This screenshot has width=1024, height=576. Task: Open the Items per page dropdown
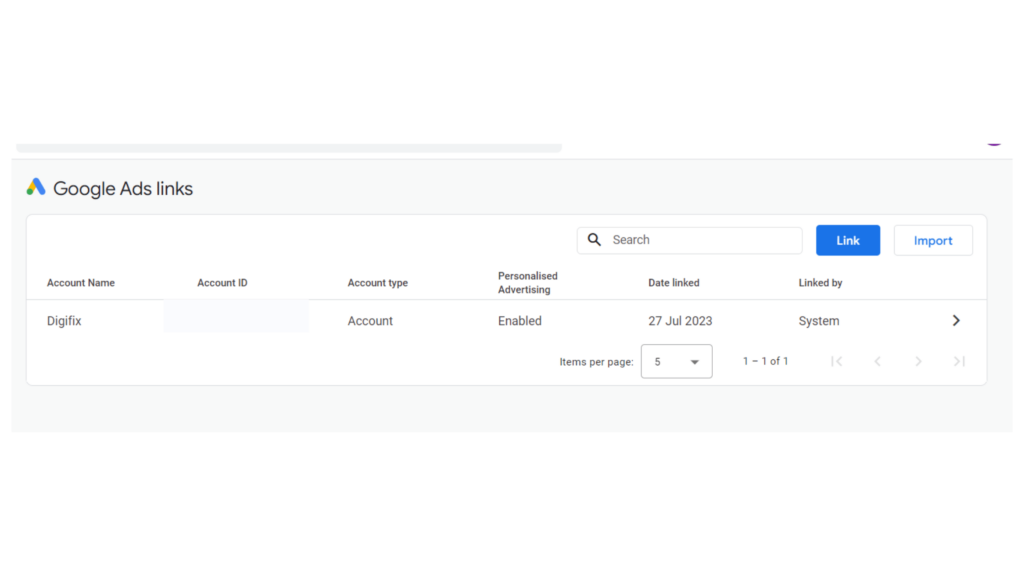pyautogui.click(x=677, y=361)
